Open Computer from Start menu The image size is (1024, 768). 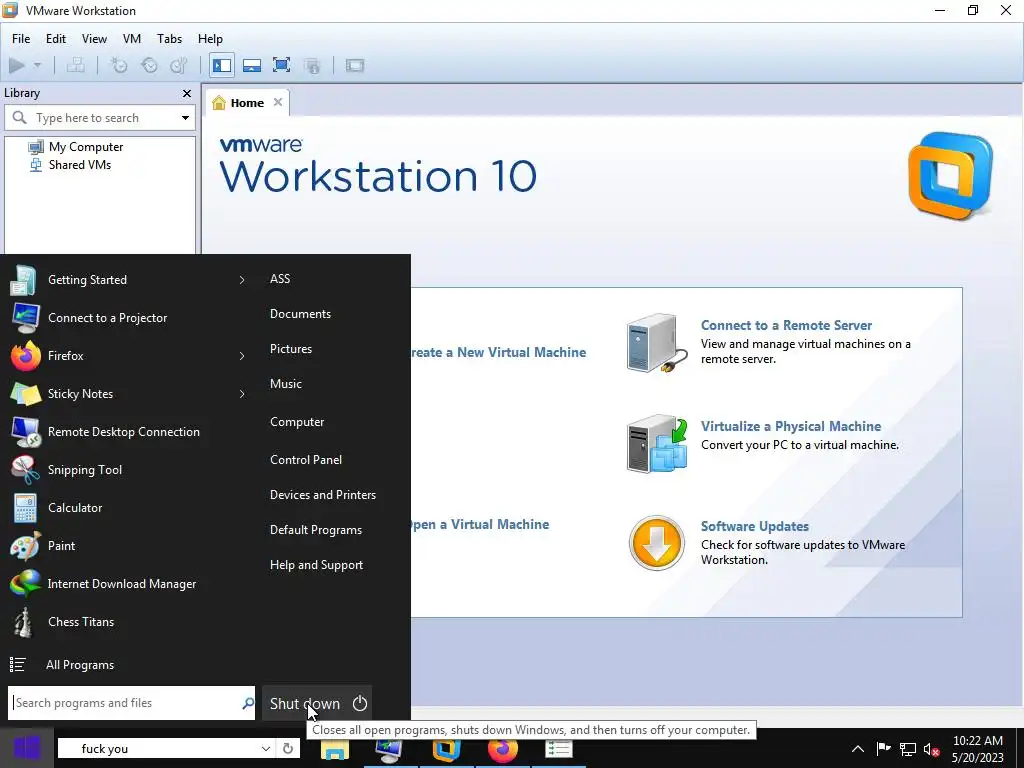point(296,422)
